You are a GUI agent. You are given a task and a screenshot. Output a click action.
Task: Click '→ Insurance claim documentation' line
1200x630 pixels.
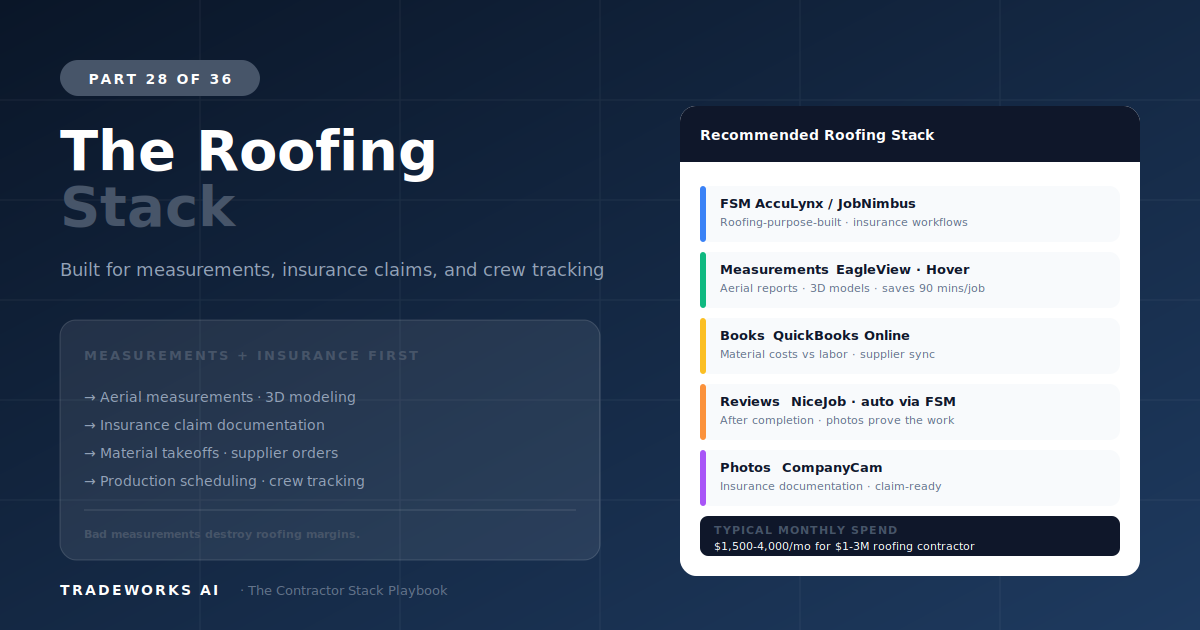pyautogui.click(x=204, y=425)
